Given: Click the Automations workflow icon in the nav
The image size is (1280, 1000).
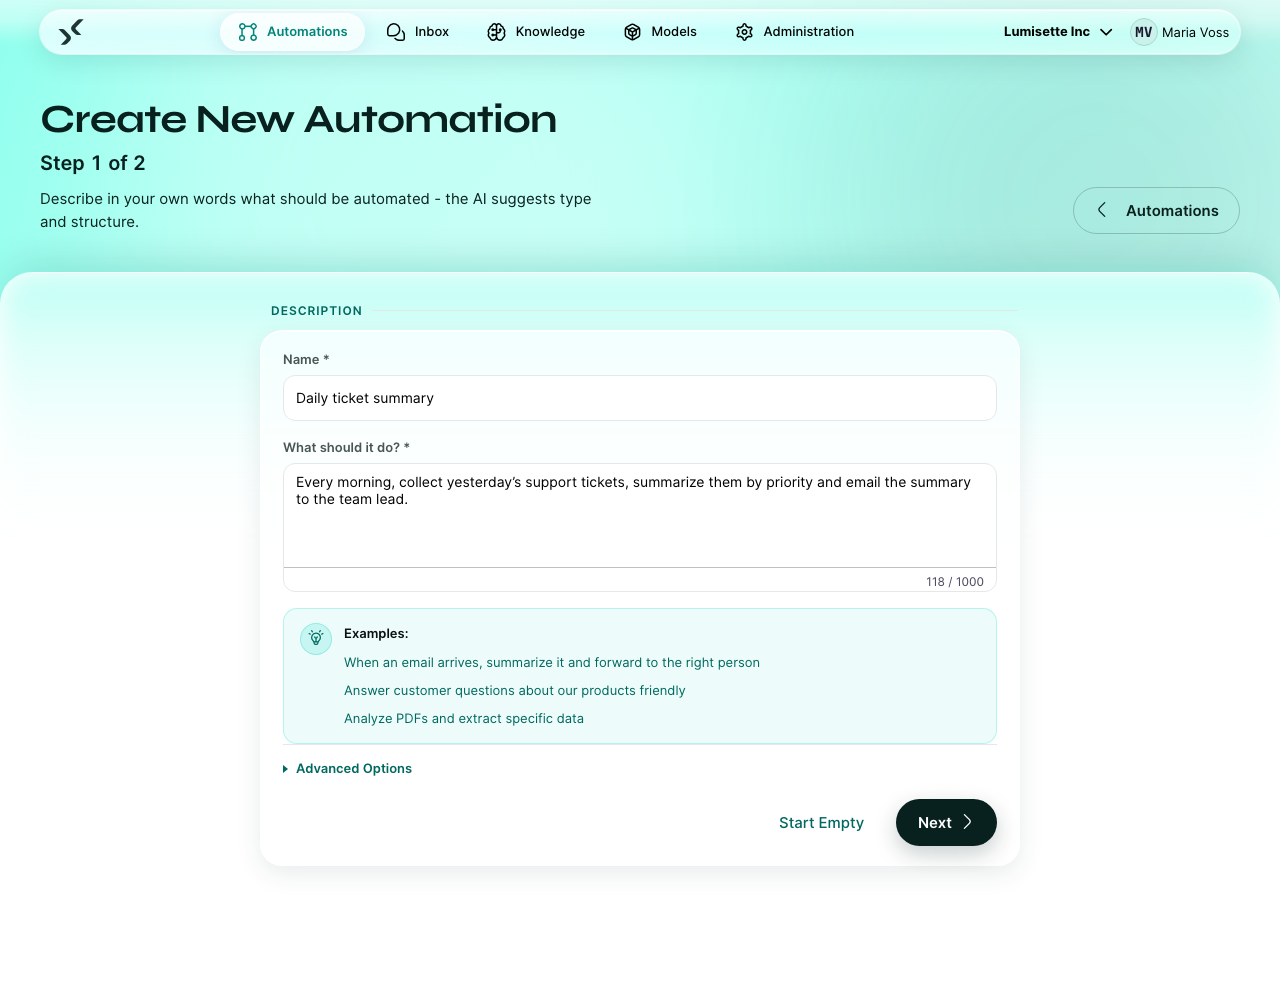Looking at the screenshot, I should coord(248,32).
